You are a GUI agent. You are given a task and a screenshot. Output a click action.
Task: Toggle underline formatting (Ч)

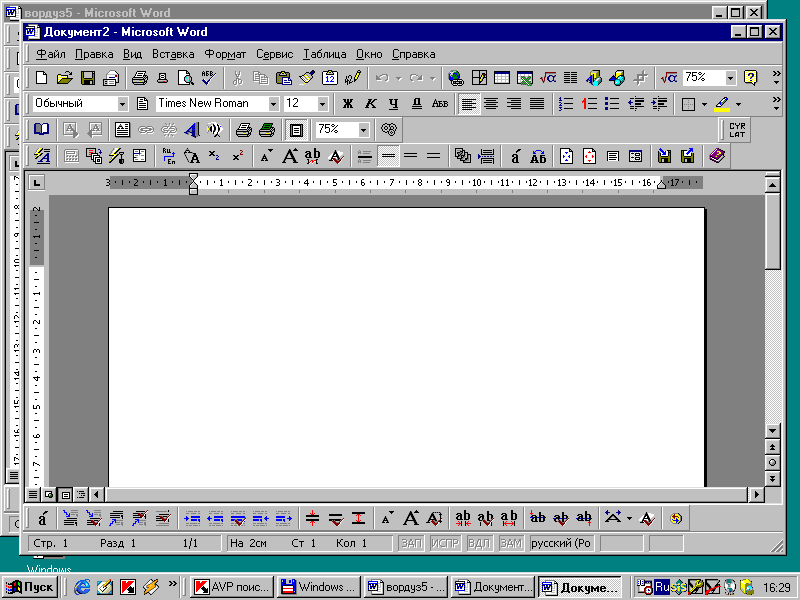coord(393,104)
